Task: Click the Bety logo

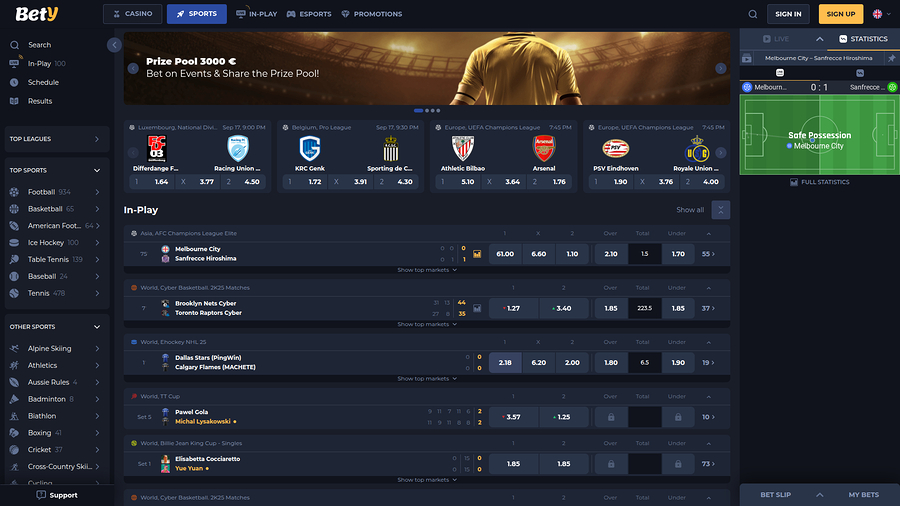Action: pyautogui.click(x=37, y=14)
